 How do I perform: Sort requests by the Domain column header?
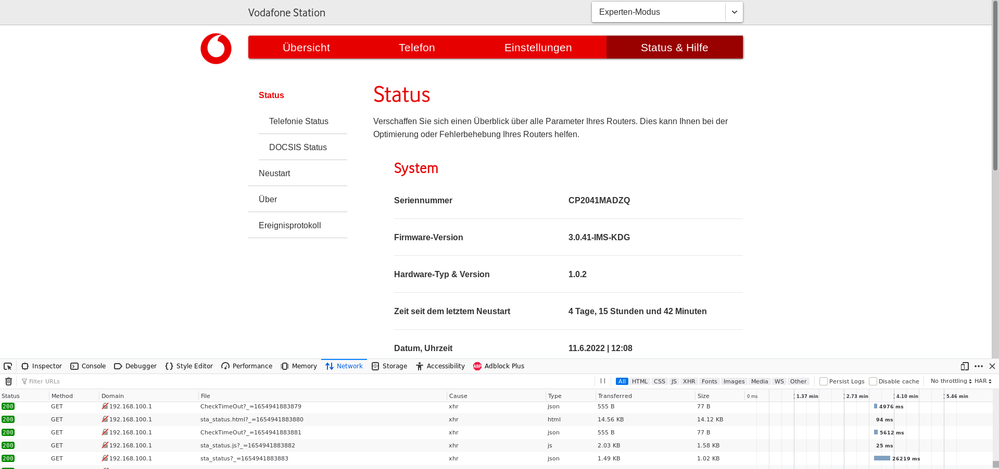(x=148, y=396)
